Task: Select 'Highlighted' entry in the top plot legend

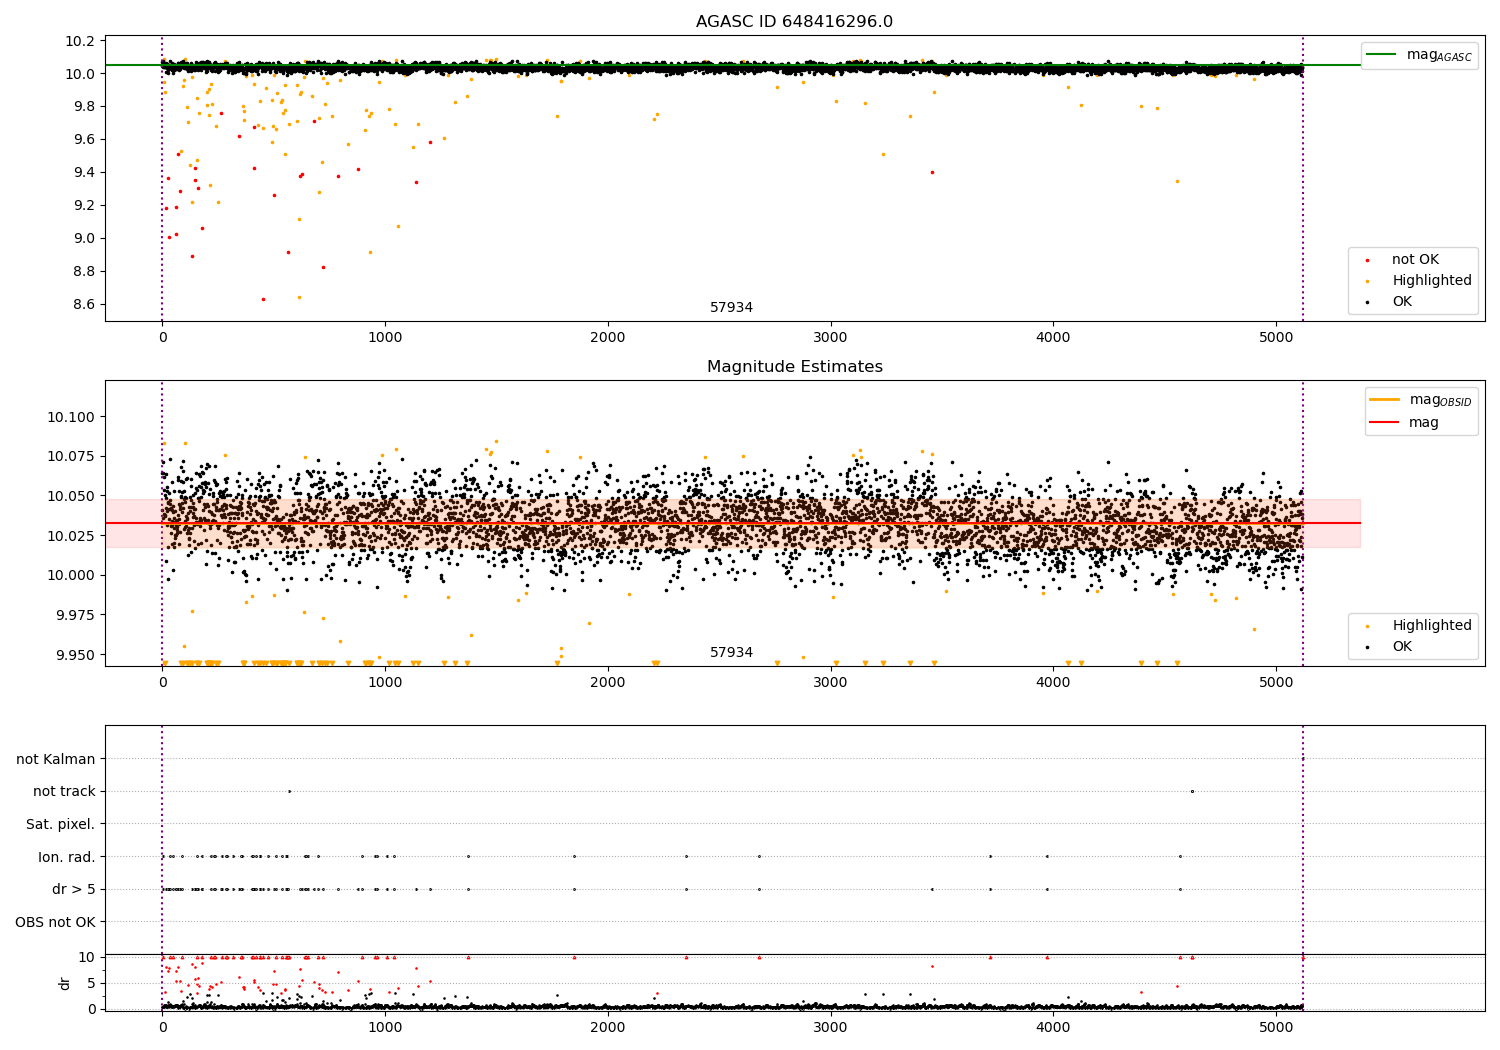Action: [x=1432, y=281]
